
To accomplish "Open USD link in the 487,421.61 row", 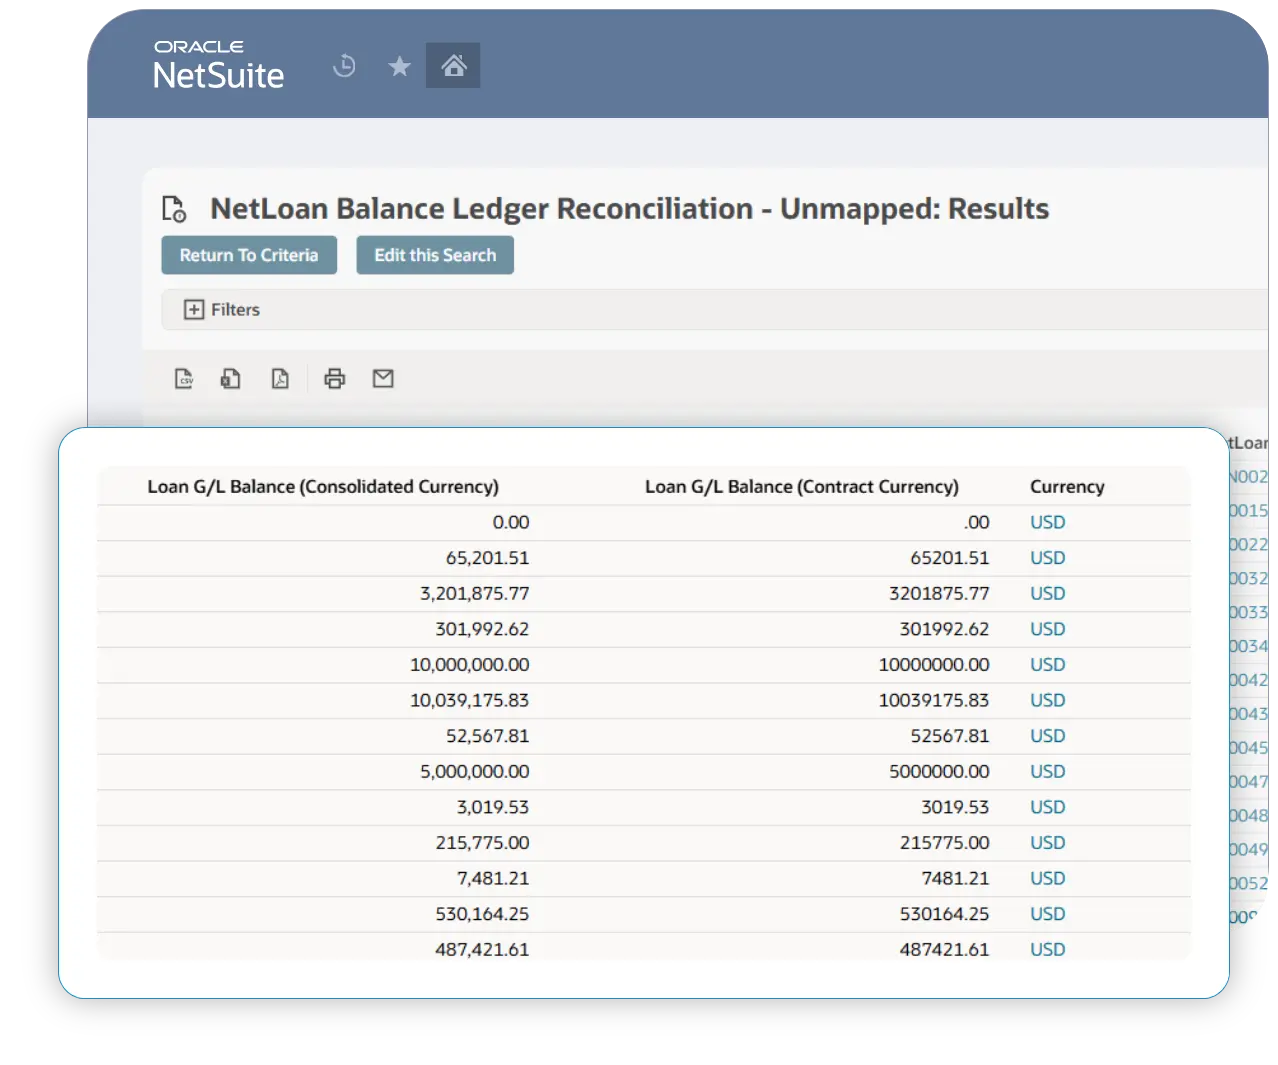I will 1048,949.
